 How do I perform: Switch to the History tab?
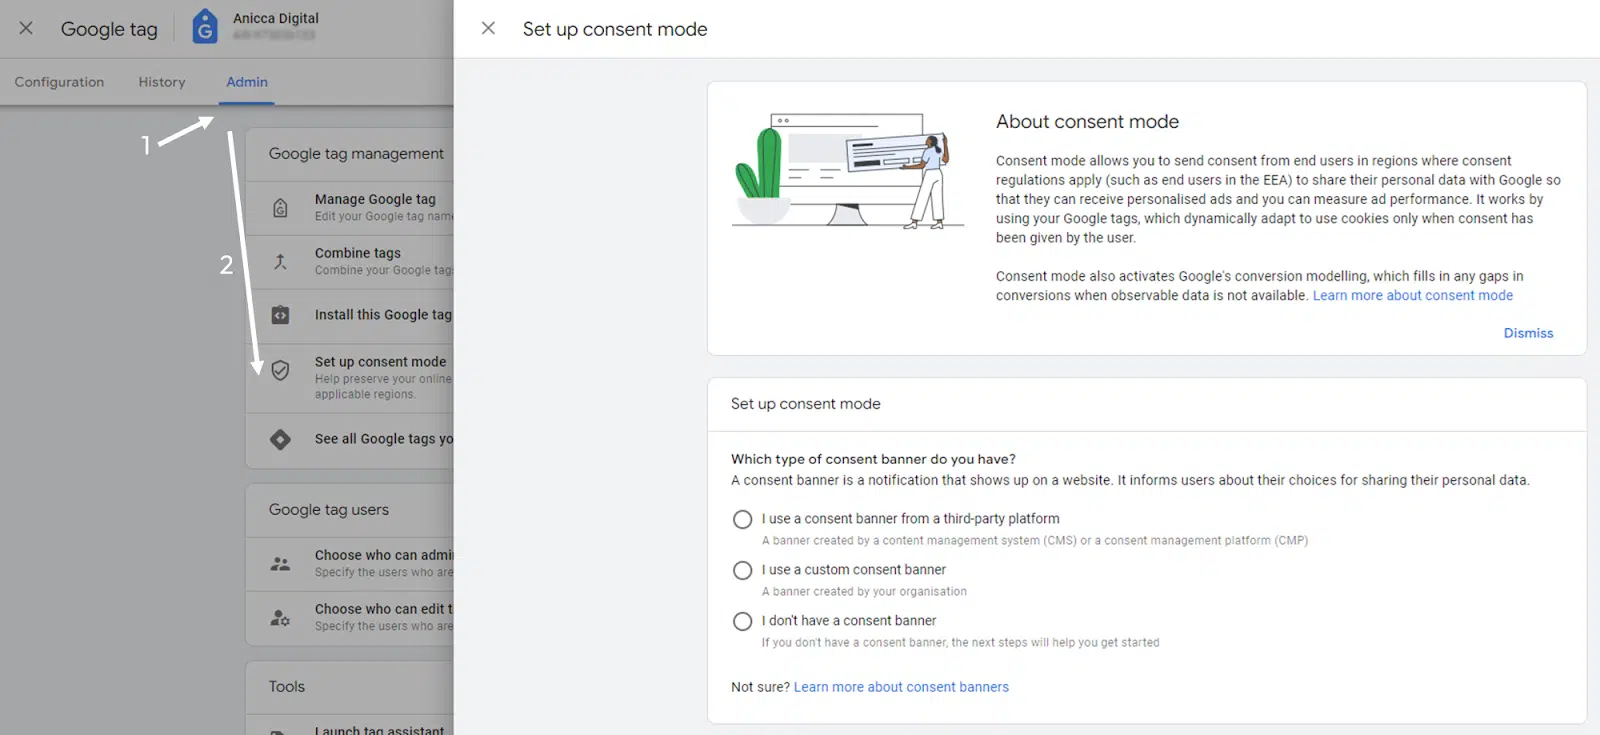(162, 82)
